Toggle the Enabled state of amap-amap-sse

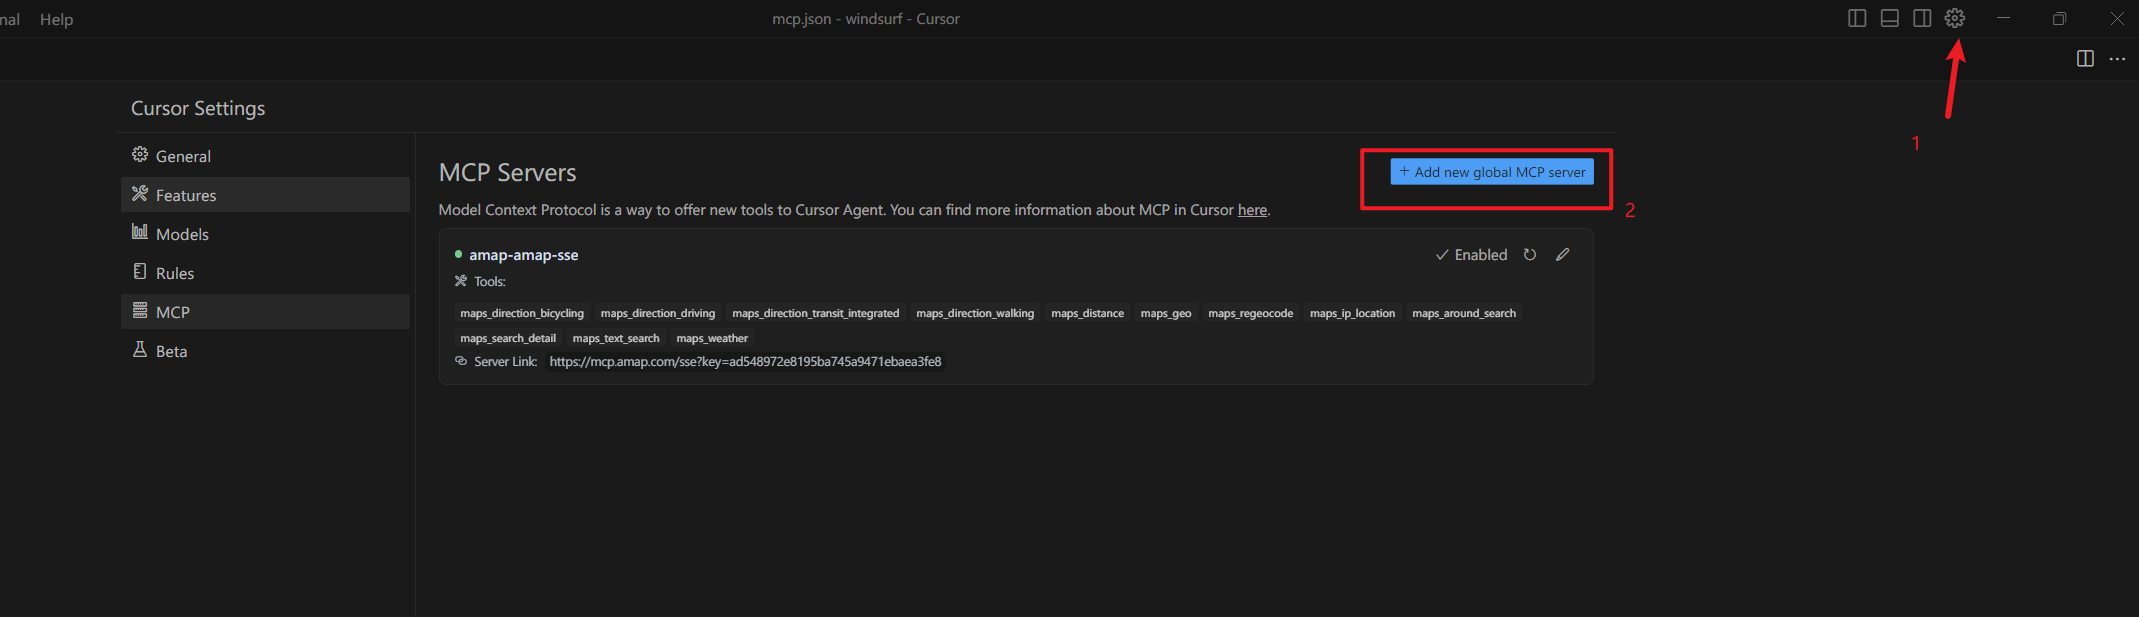tap(1471, 255)
